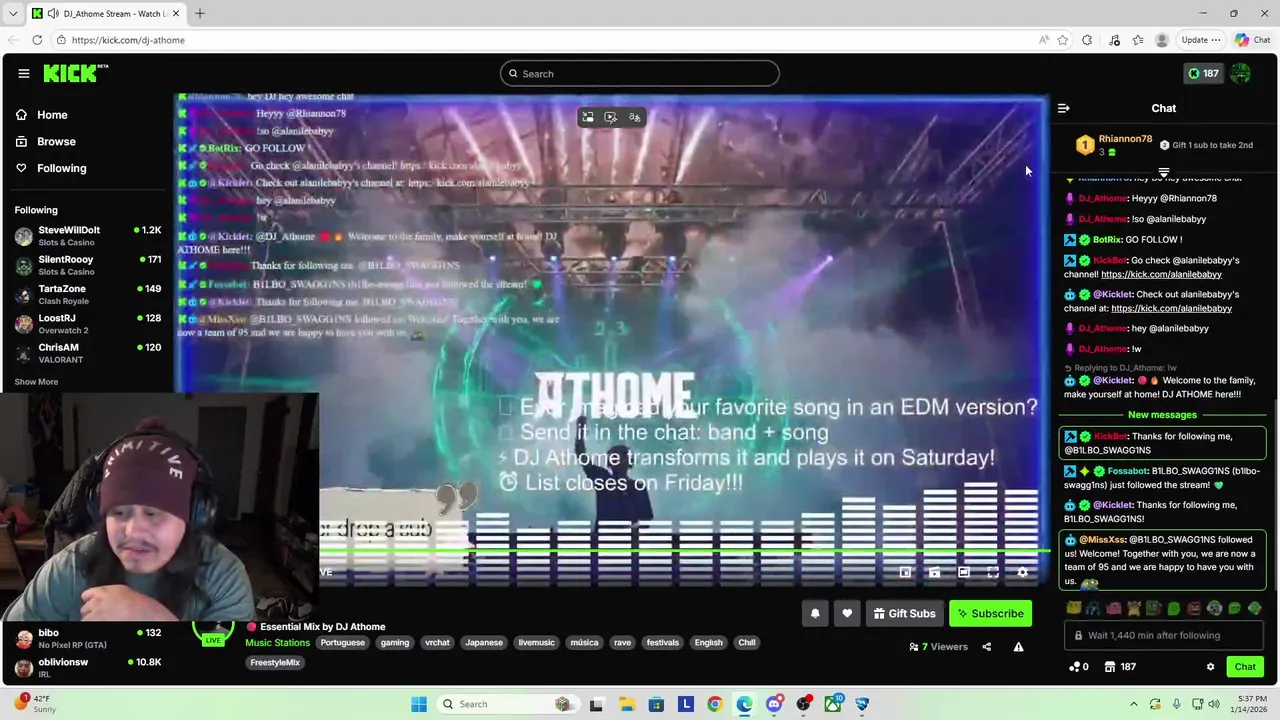
Task: Expand the Following list with Show More
Action: [x=36, y=382]
